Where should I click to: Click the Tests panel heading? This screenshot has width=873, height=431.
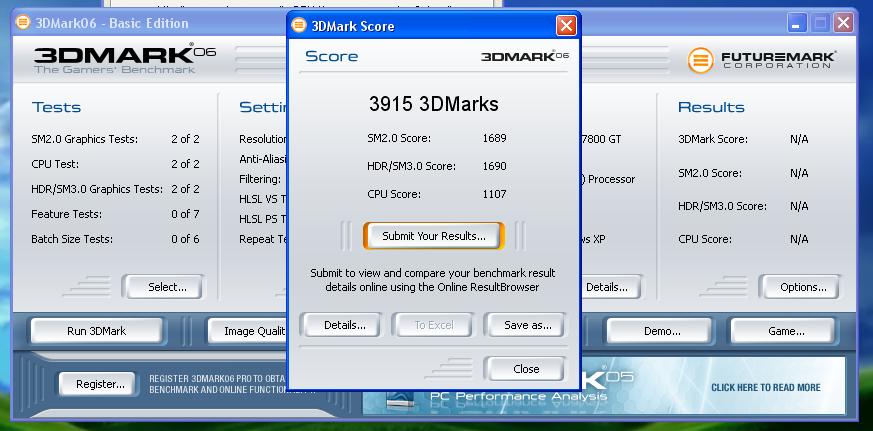(56, 107)
